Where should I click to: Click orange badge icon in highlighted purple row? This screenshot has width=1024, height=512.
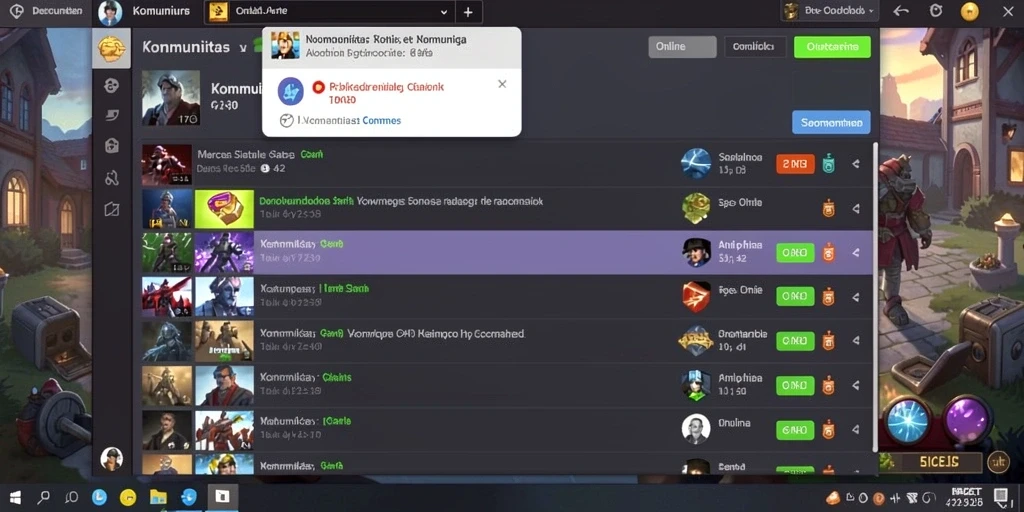click(828, 252)
